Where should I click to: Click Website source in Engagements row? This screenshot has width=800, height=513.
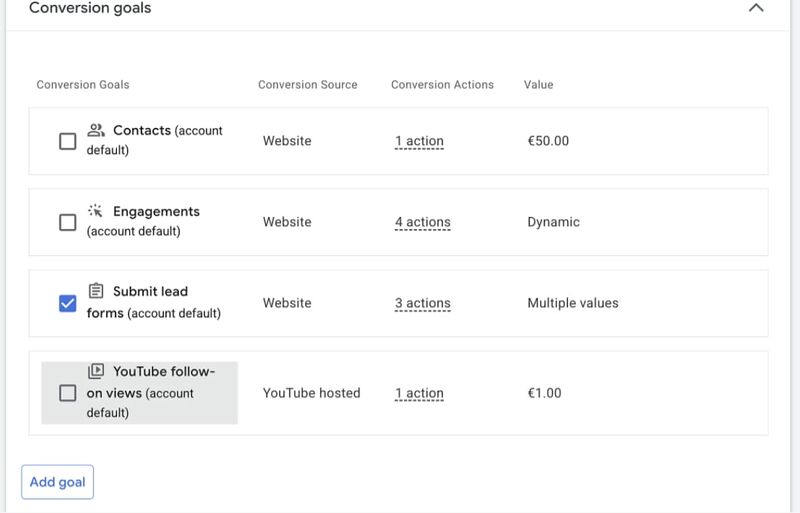[x=287, y=222]
